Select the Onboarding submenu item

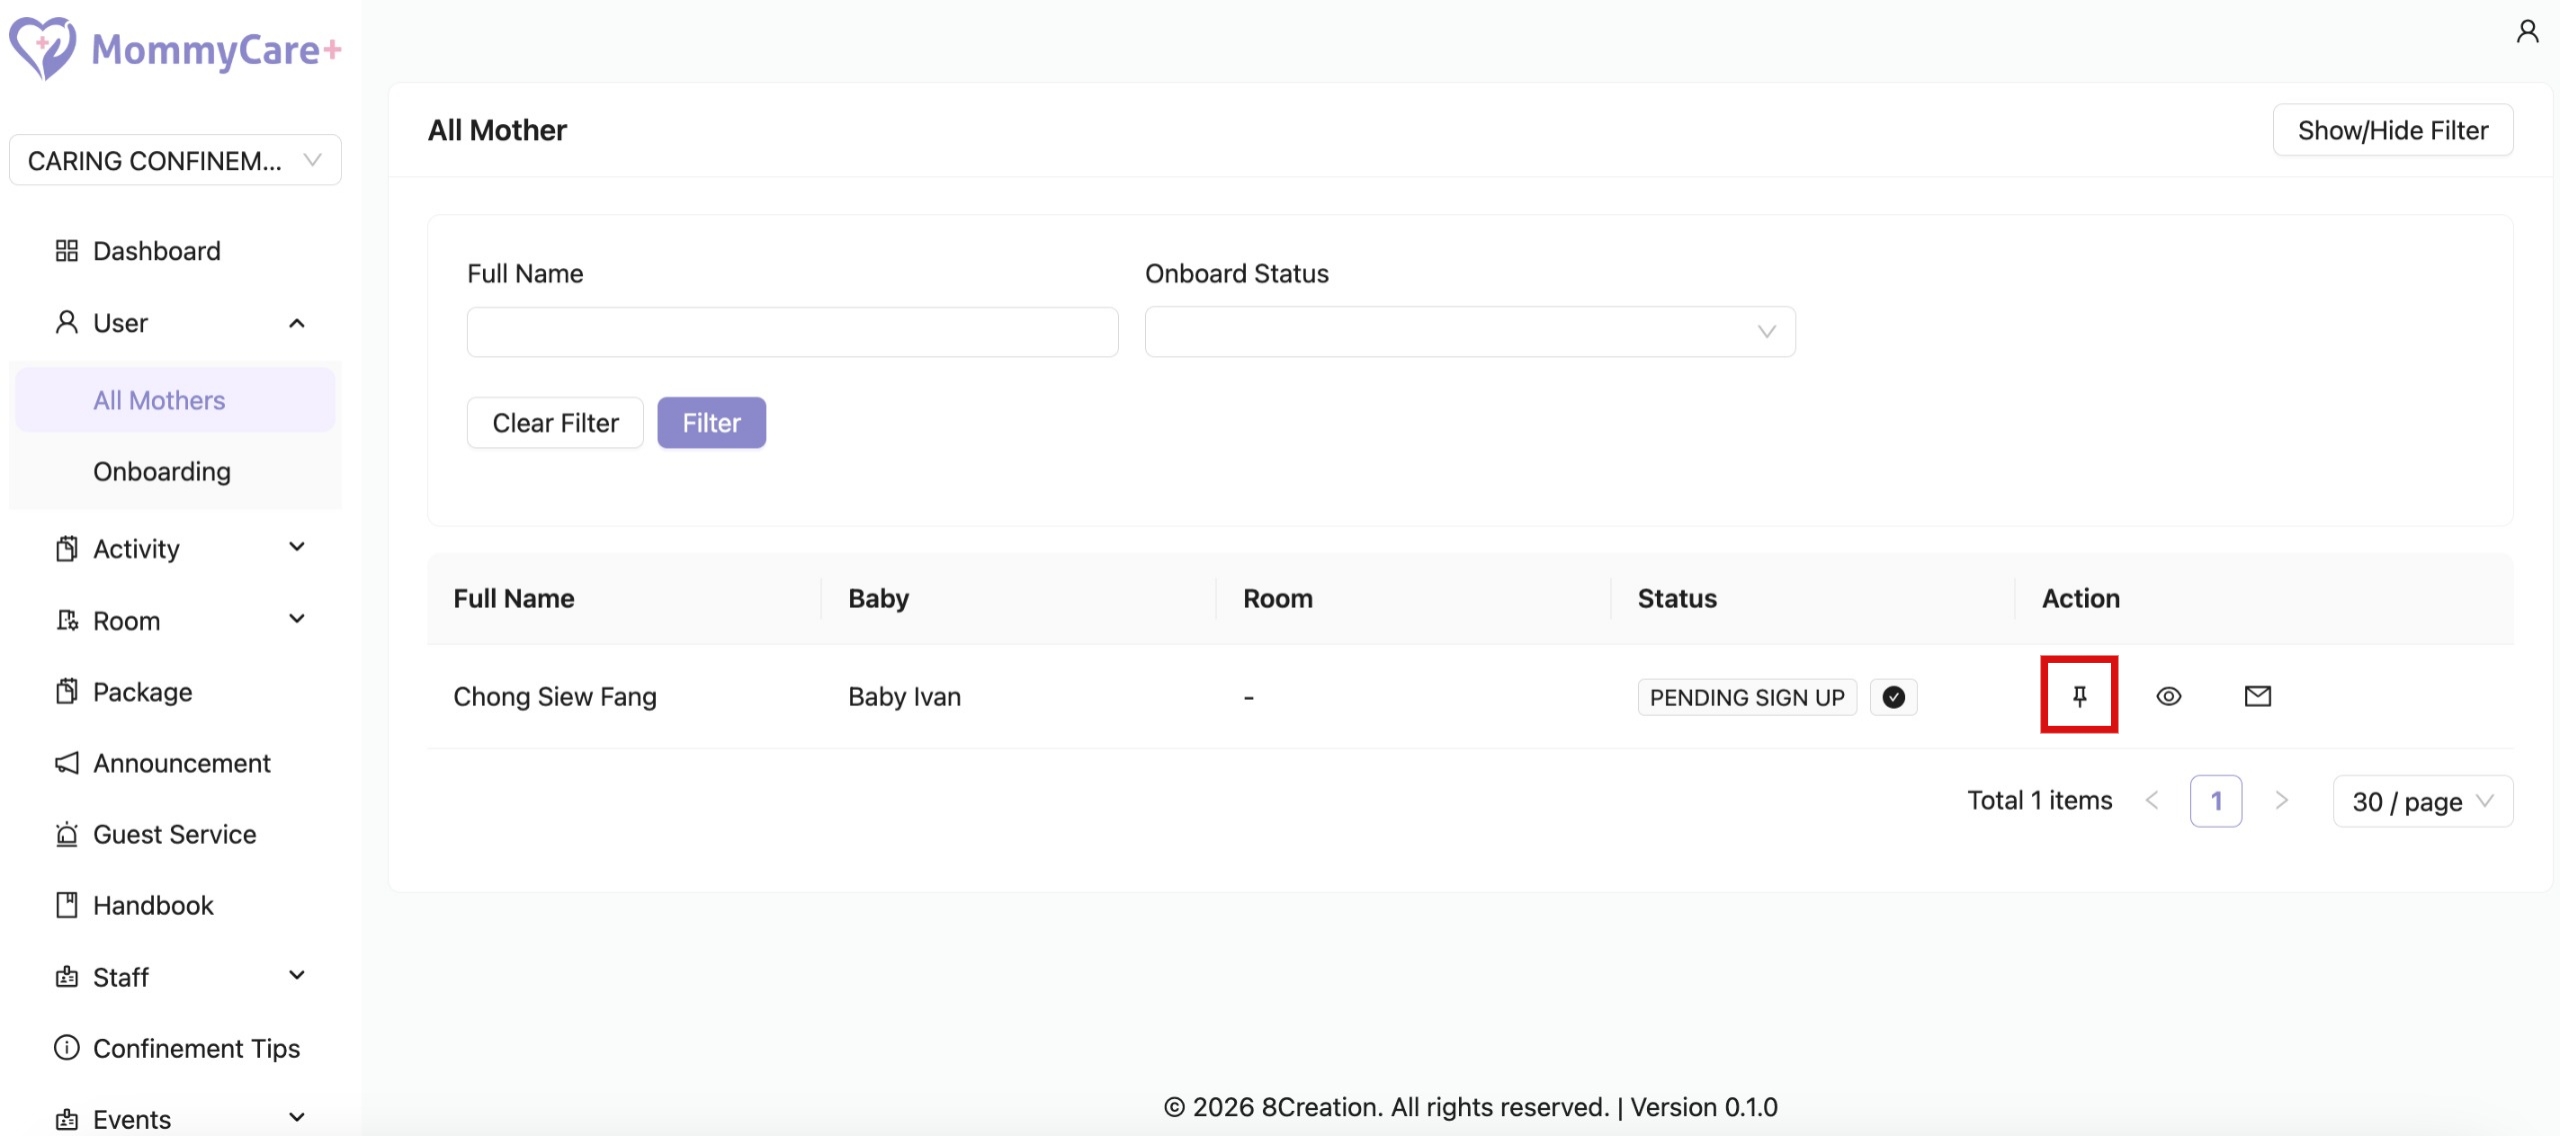pos(162,471)
